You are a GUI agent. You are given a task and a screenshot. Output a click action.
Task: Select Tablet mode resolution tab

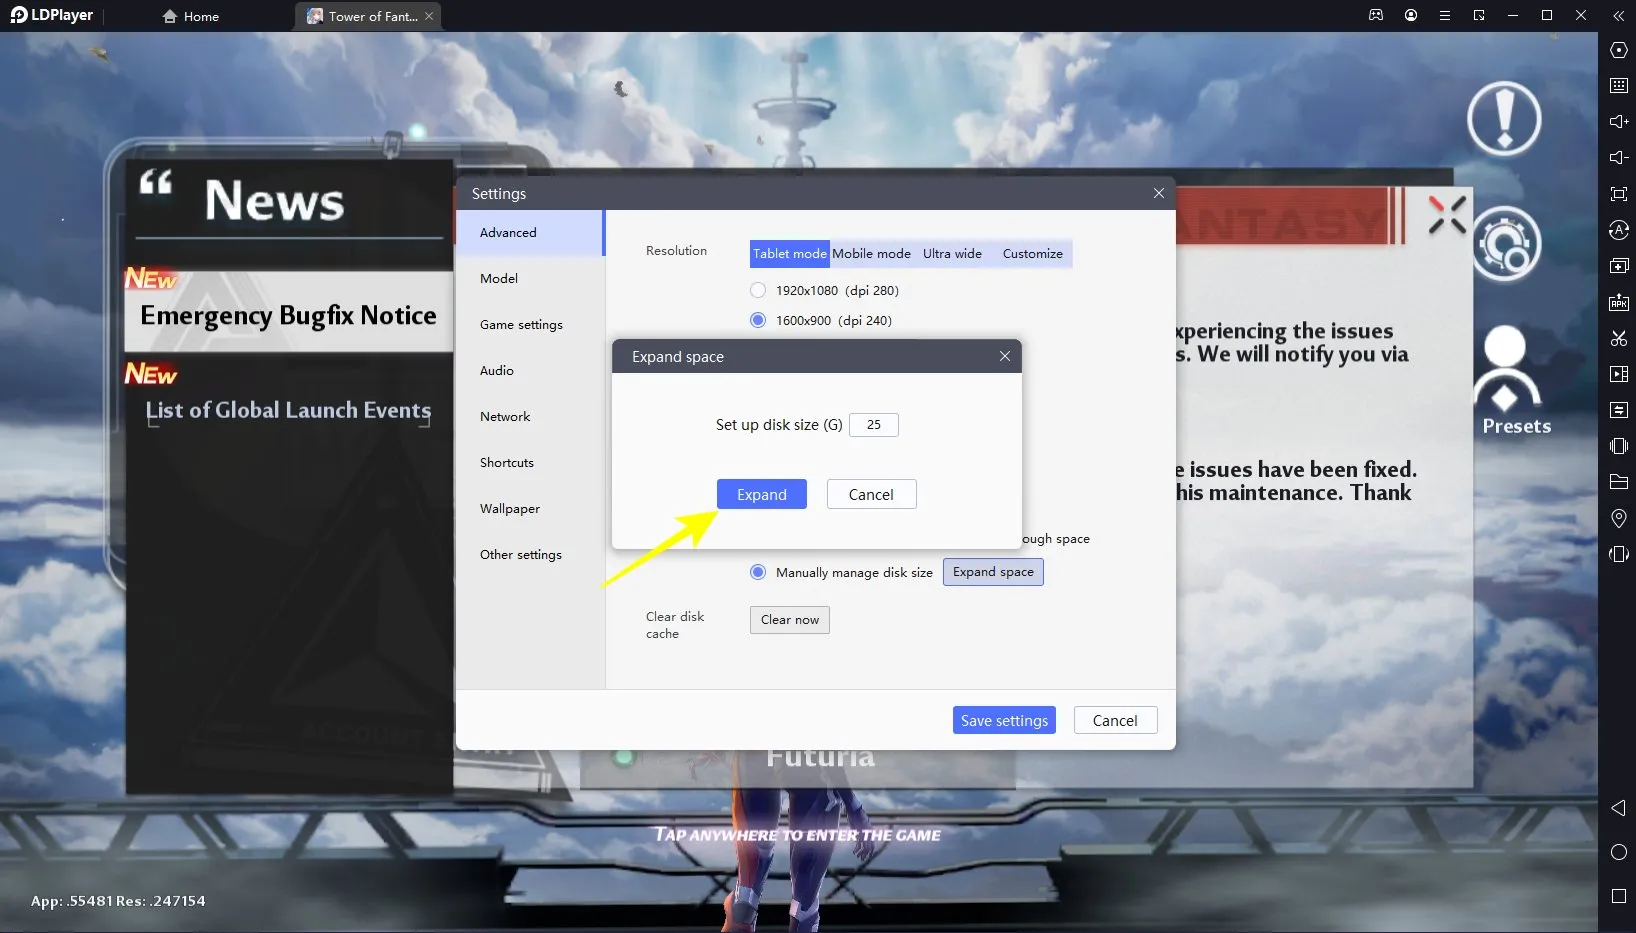790,254
